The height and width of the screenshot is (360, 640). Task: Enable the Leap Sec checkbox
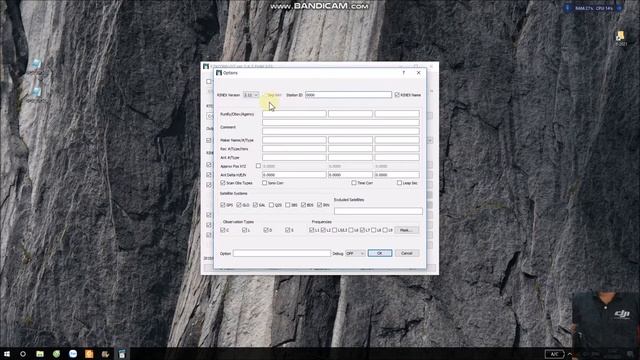pos(399,183)
